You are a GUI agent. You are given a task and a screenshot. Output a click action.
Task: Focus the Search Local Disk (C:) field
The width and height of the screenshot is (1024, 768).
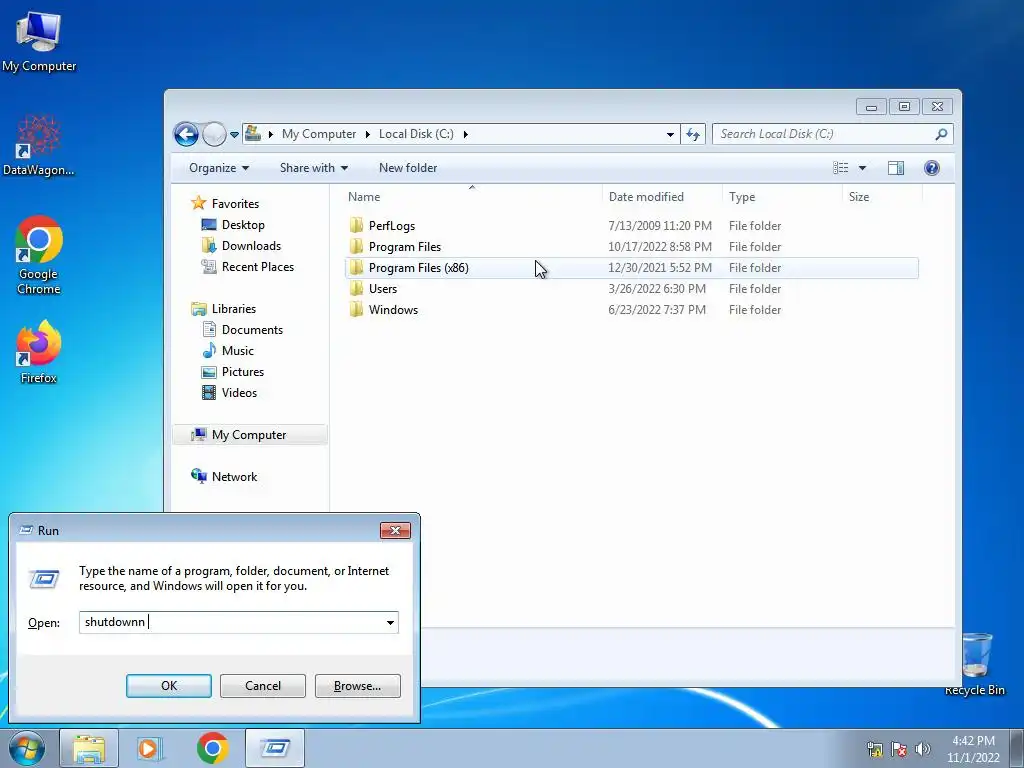coord(833,134)
